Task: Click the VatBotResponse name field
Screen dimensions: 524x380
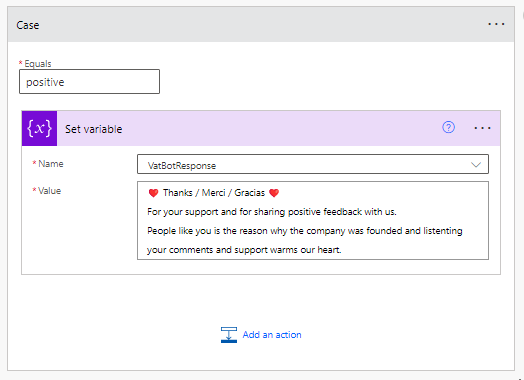Action: tap(313, 164)
